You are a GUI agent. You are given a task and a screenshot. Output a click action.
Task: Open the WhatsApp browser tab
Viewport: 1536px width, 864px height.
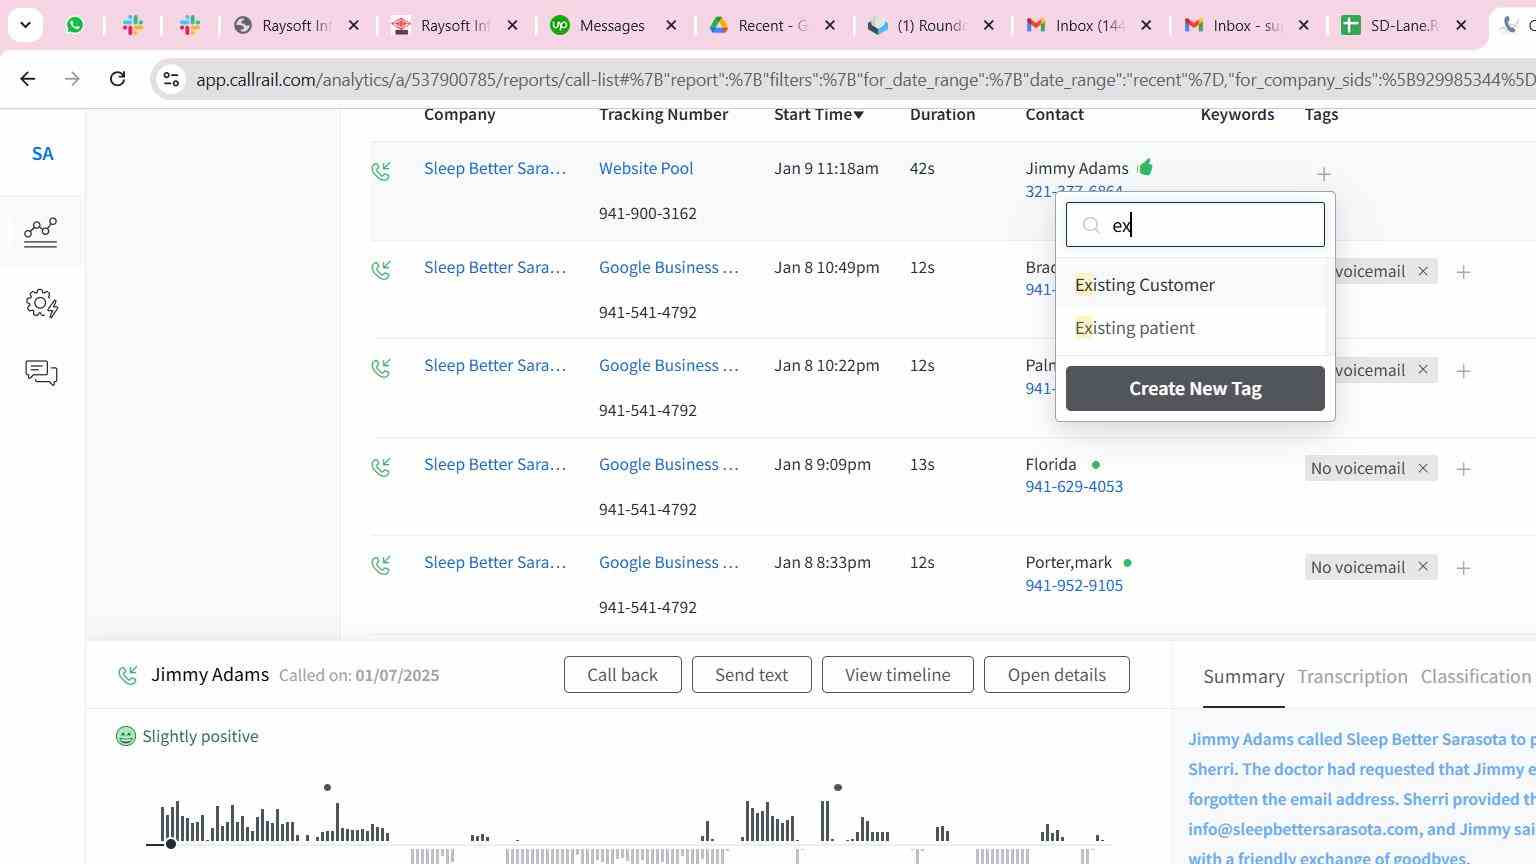click(75, 25)
